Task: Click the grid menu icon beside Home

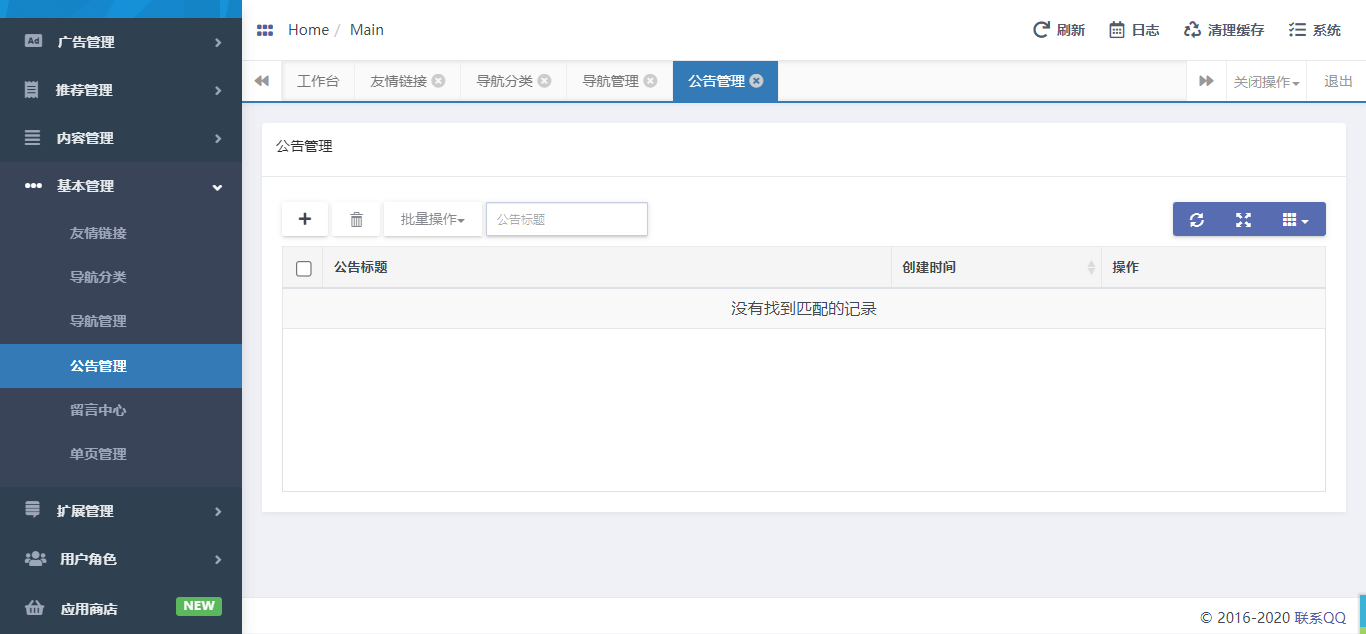Action: click(x=265, y=30)
